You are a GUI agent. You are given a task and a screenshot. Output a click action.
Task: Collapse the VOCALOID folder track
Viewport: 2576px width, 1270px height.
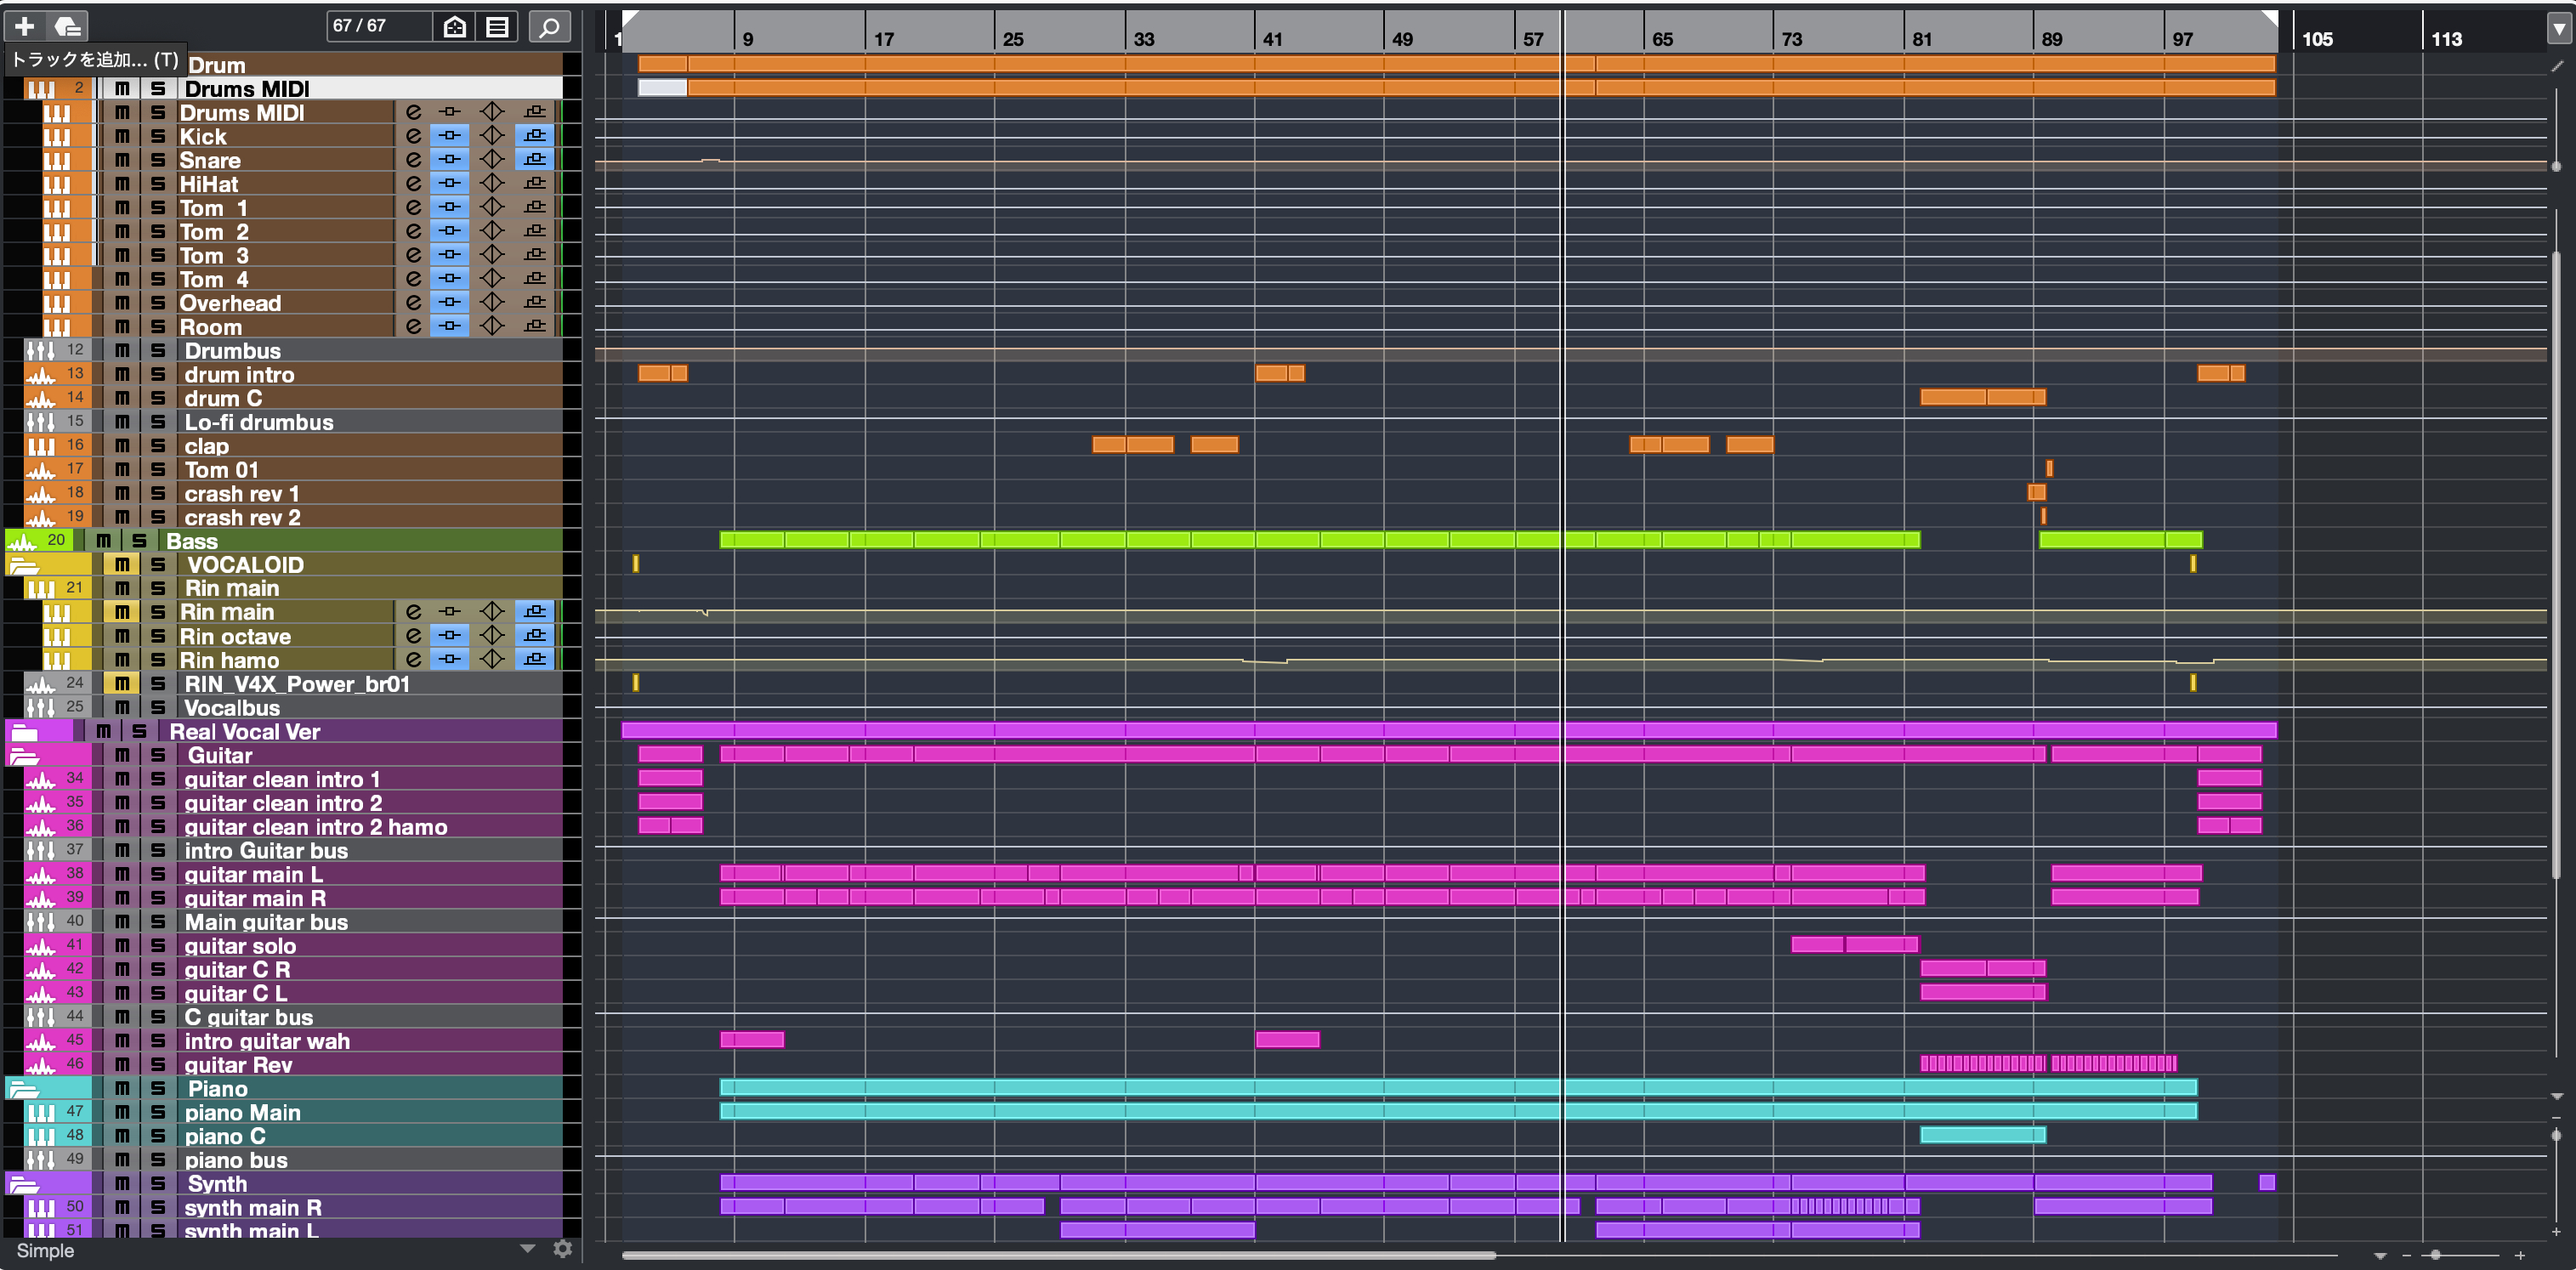(24, 565)
